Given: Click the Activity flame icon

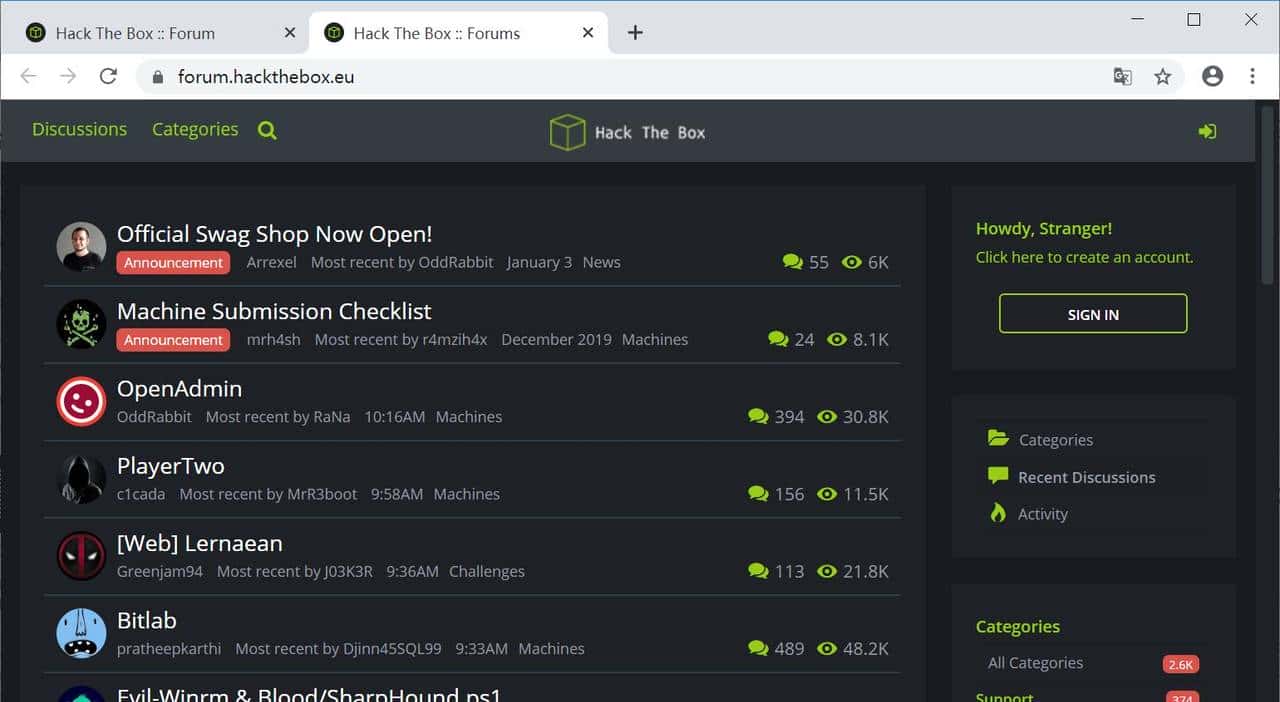Looking at the screenshot, I should click(996, 513).
